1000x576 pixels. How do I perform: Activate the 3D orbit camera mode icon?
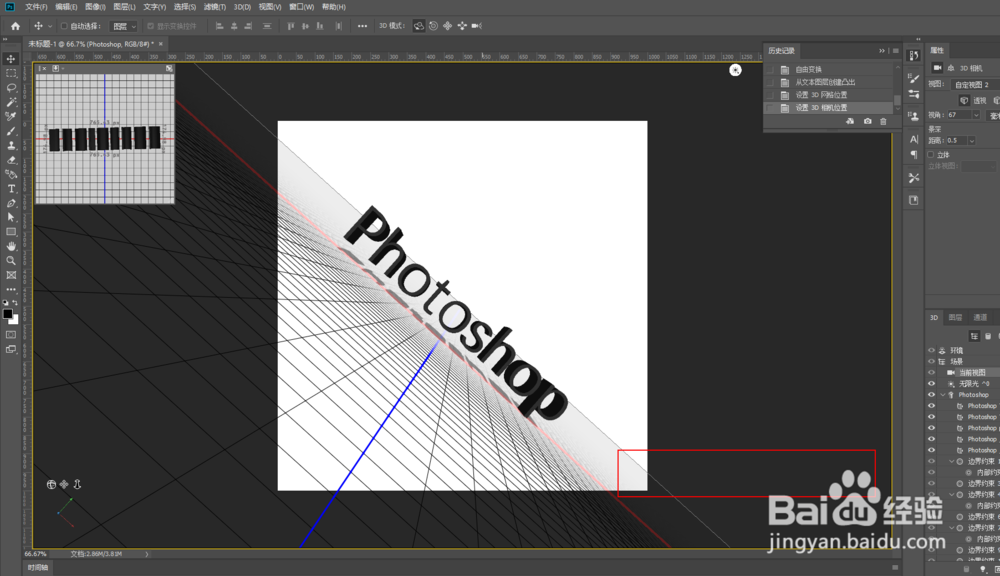click(418, 26)
